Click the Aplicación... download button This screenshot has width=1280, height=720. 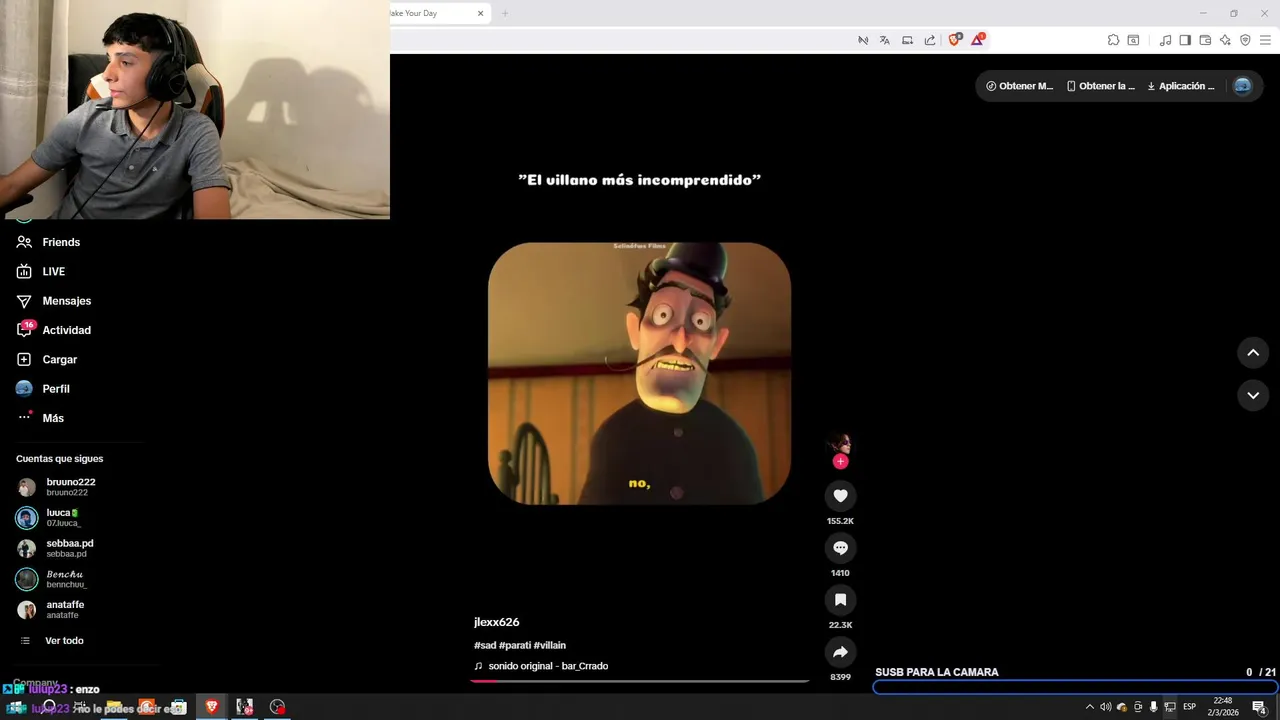1181,86
